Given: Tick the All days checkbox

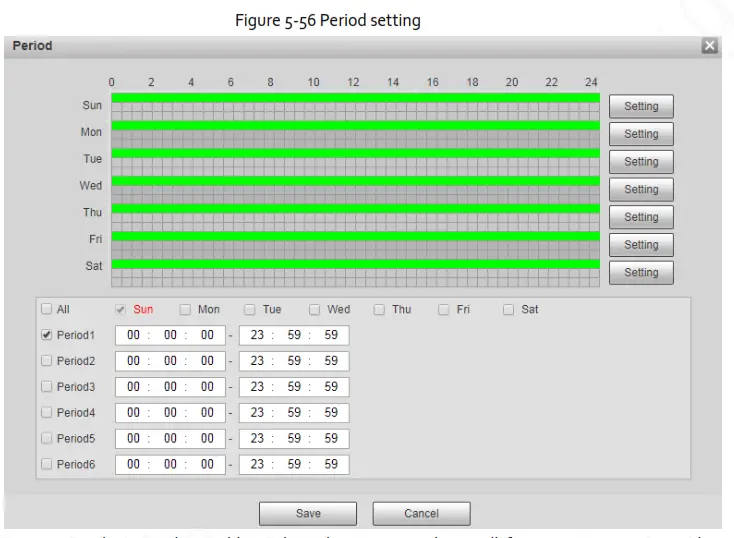Looking at the screenshot, I should 46,309.
